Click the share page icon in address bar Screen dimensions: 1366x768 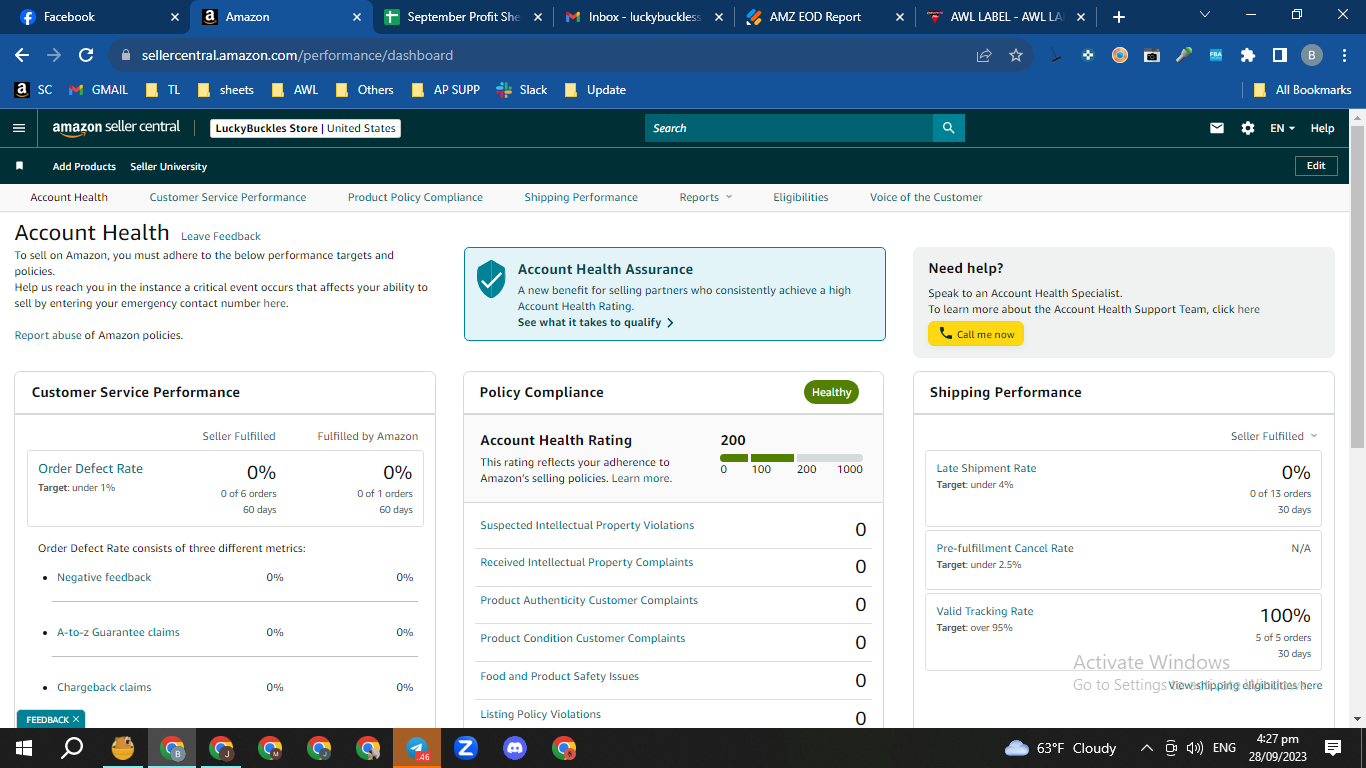point(984,55)
